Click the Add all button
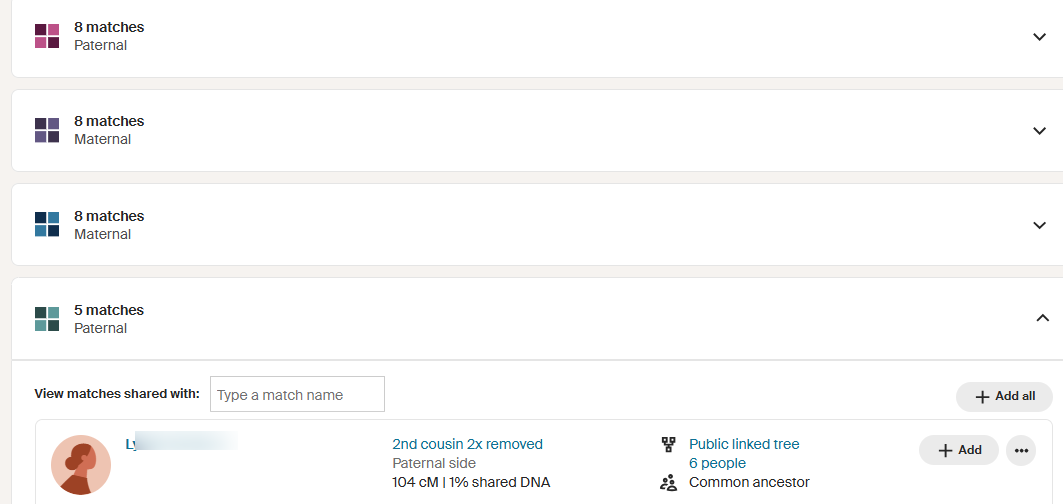Viewport: 1063px width, 504px height. [1004, 397]
